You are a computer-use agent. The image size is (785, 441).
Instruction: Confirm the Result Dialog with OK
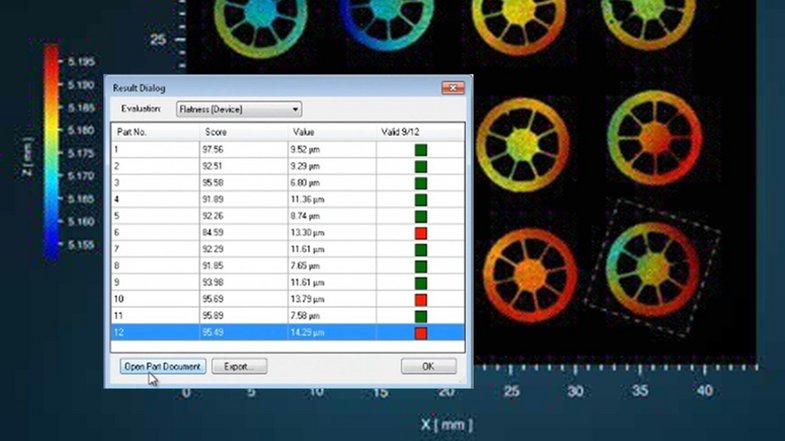(429, 366)
